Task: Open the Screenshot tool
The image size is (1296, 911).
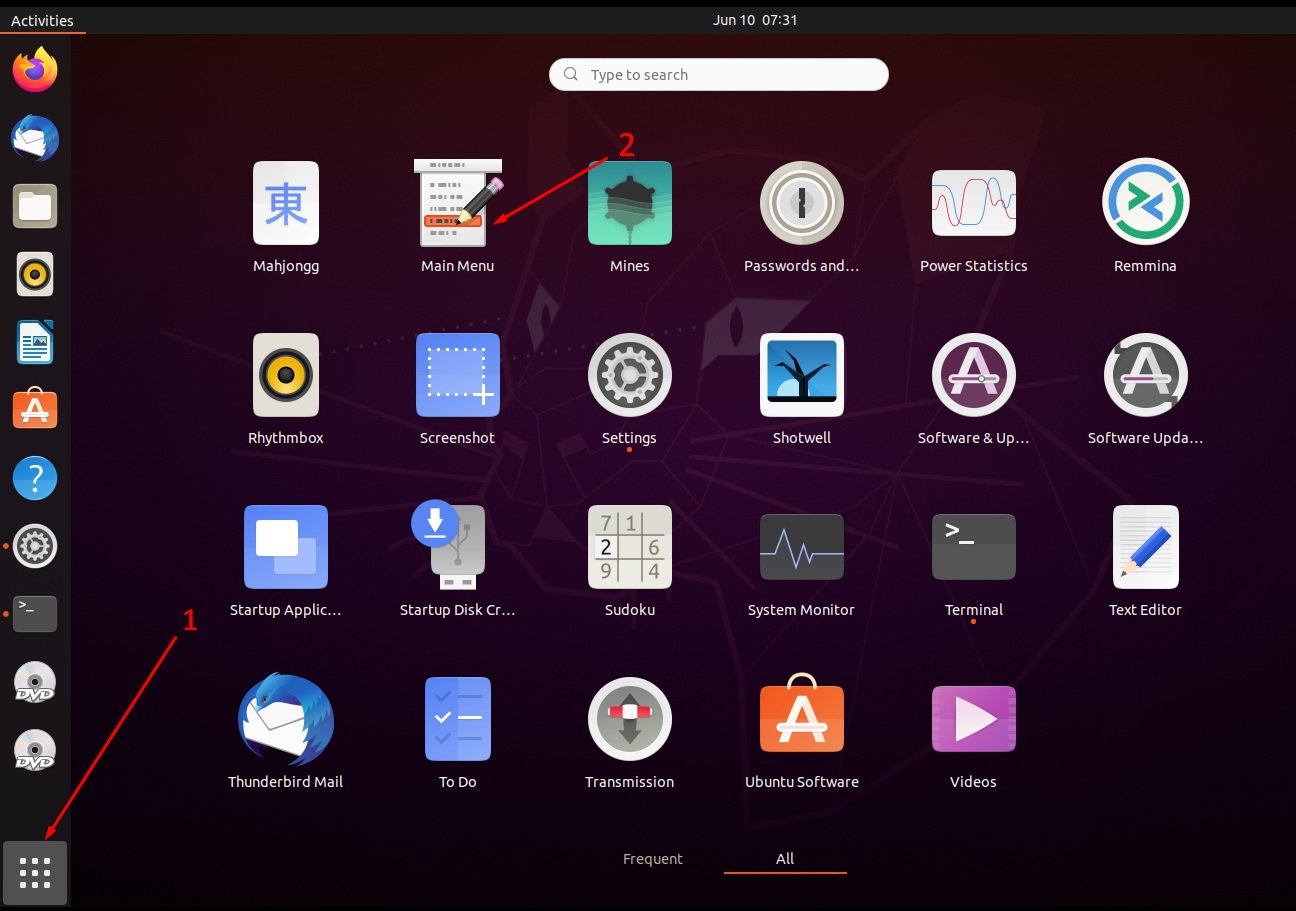Action: click(x=458, y=375)
